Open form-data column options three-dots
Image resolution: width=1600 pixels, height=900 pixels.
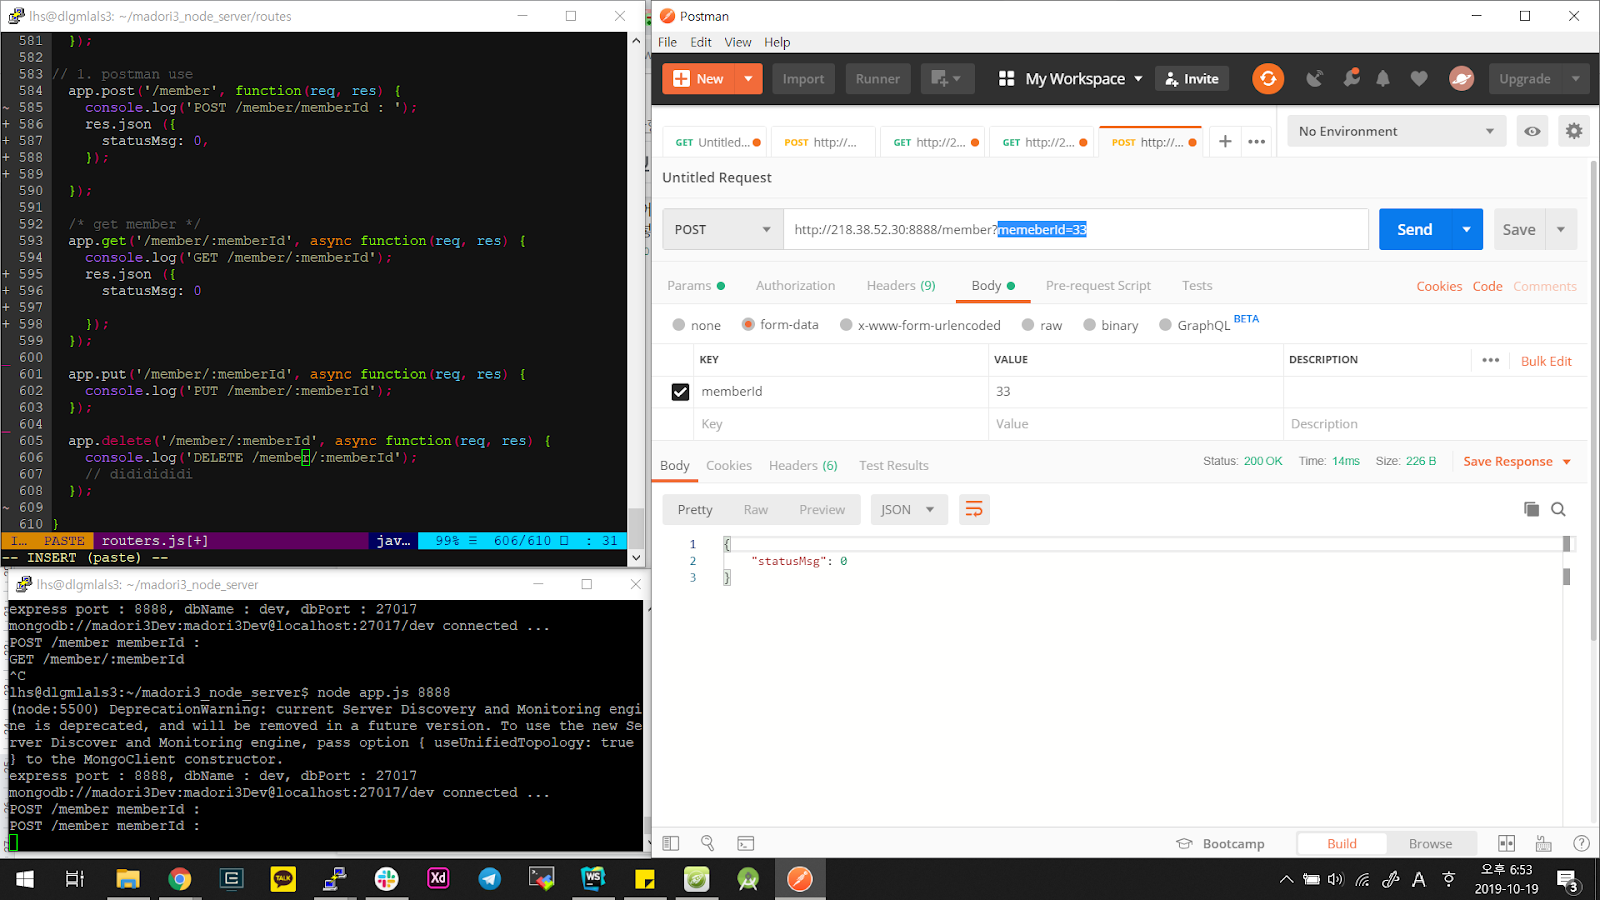pos(1491,360)
